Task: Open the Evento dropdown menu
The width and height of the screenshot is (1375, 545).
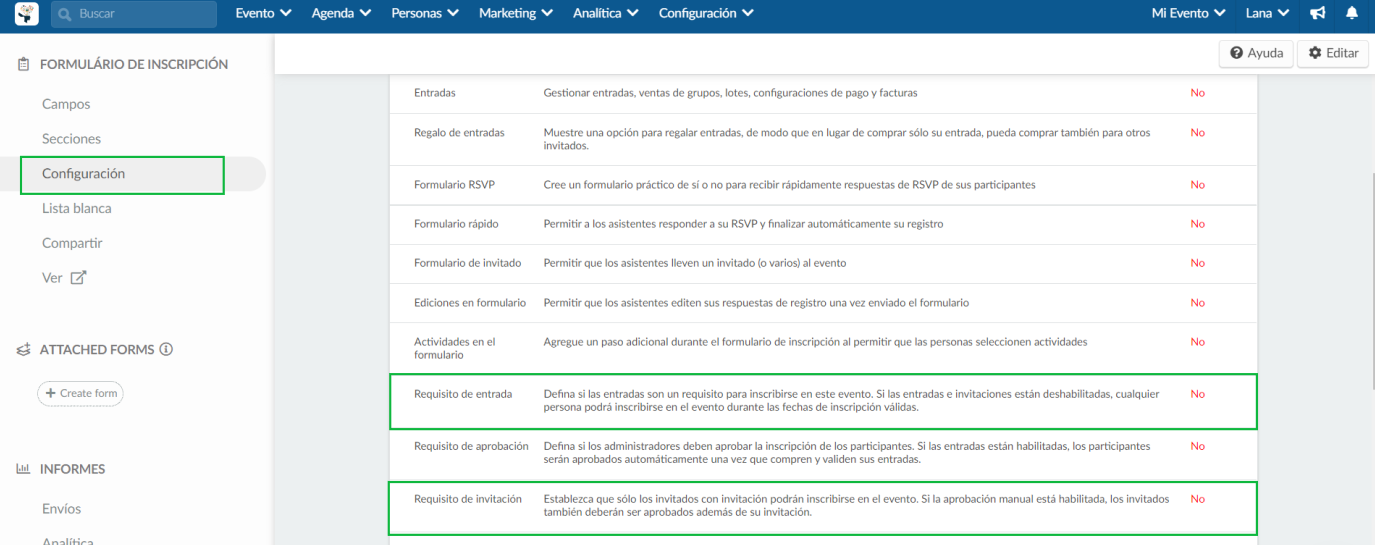Action: (263, 14)
